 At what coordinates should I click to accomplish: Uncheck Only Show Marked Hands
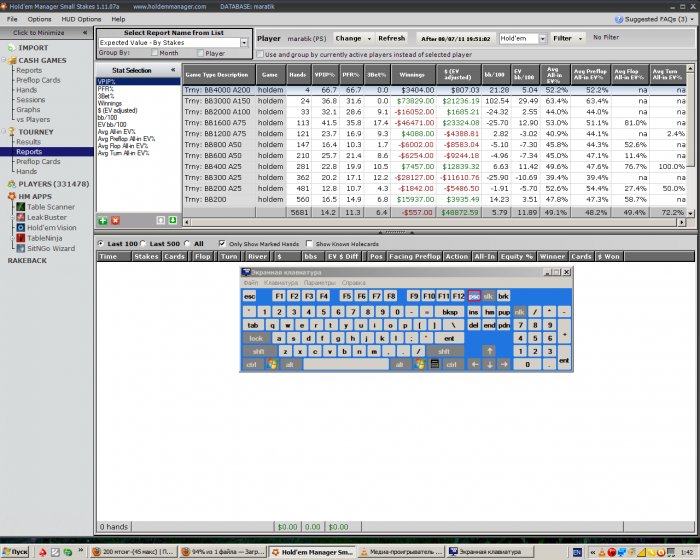[222, 243]
